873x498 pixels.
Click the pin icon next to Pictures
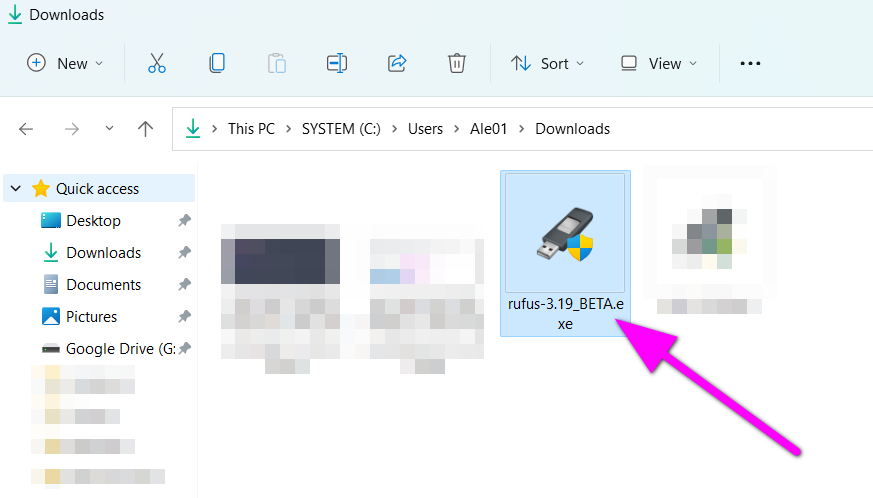pyautogui.click(x=184, y=316)
